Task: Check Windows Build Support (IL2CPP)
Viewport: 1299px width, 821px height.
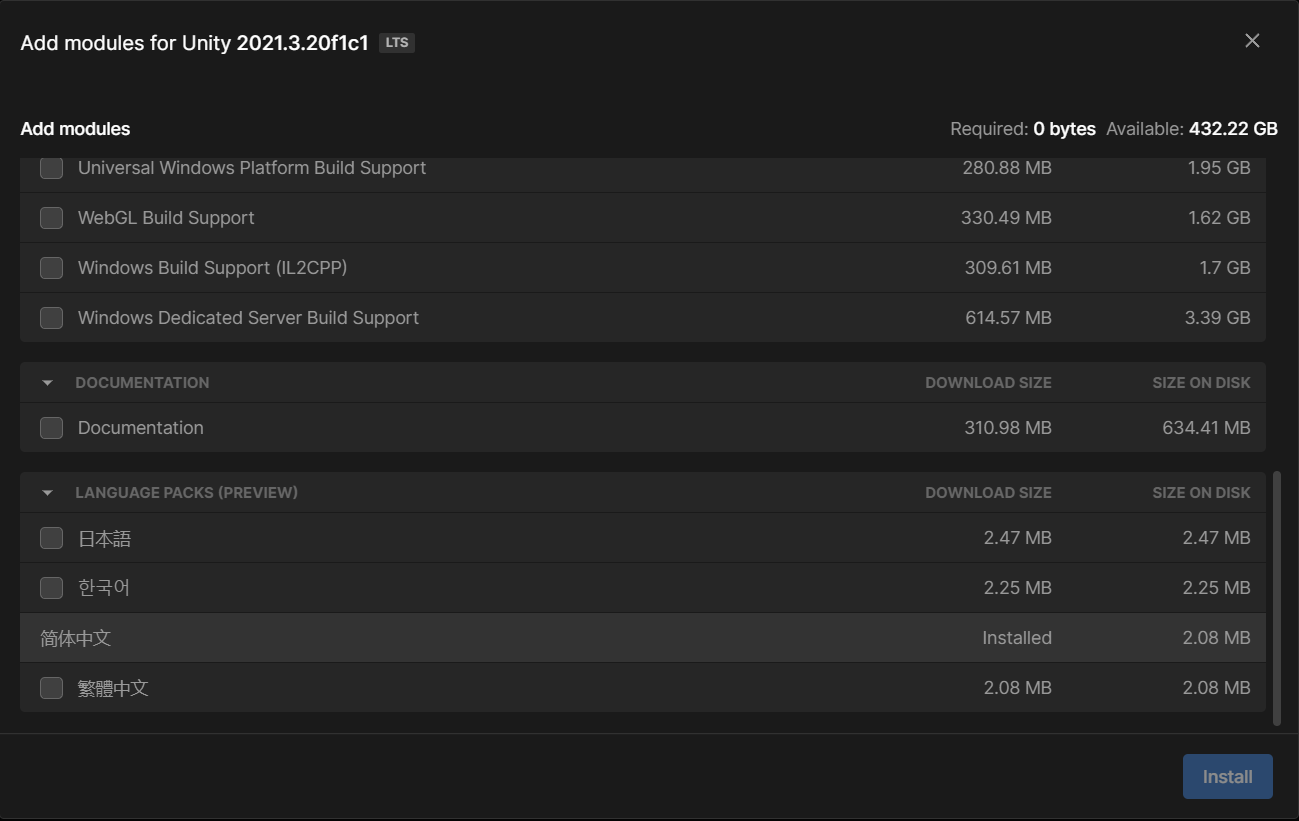Action: pyautogui.click(x=51, y=268)
